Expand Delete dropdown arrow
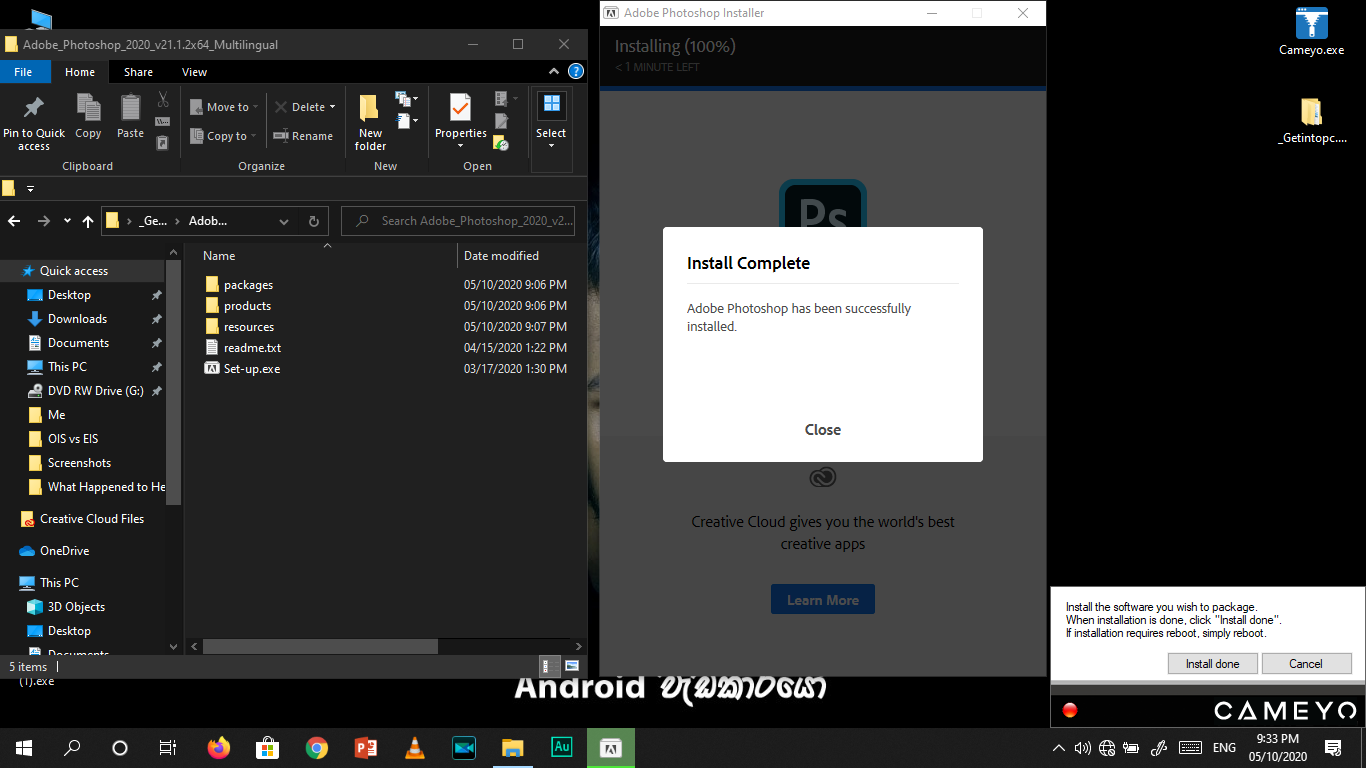1366x768 pixels. point(332,107)
